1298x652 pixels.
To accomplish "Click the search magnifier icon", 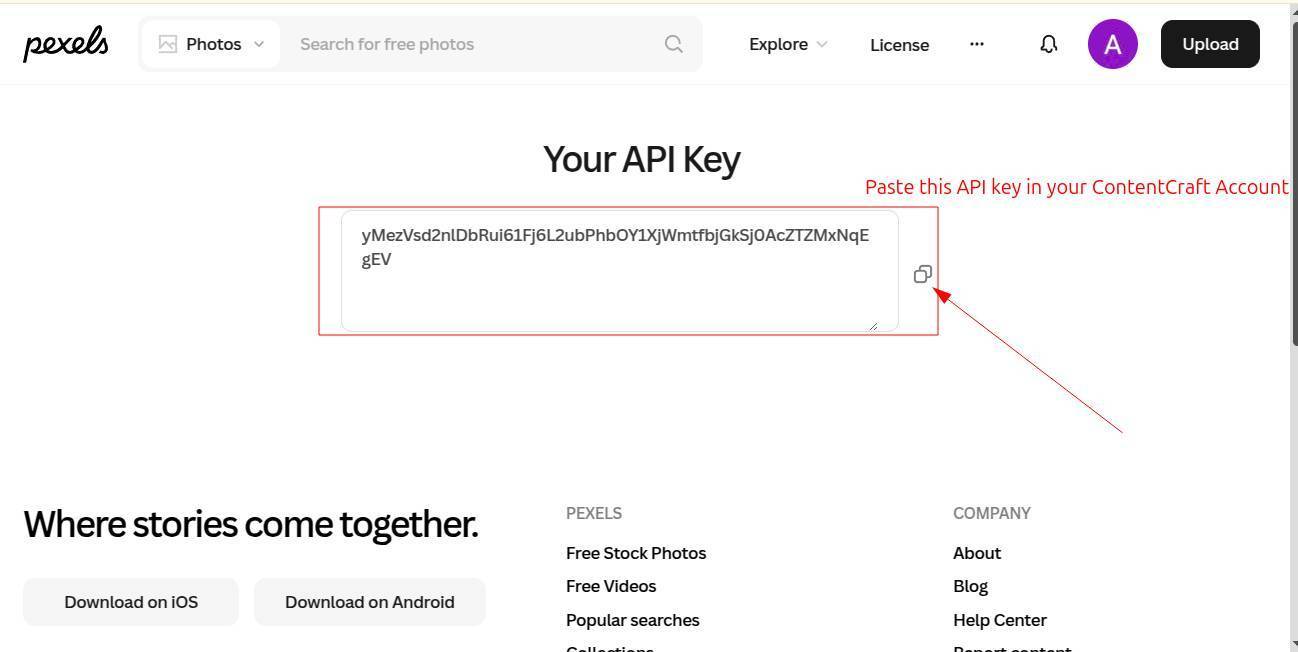I will point(674,44).
